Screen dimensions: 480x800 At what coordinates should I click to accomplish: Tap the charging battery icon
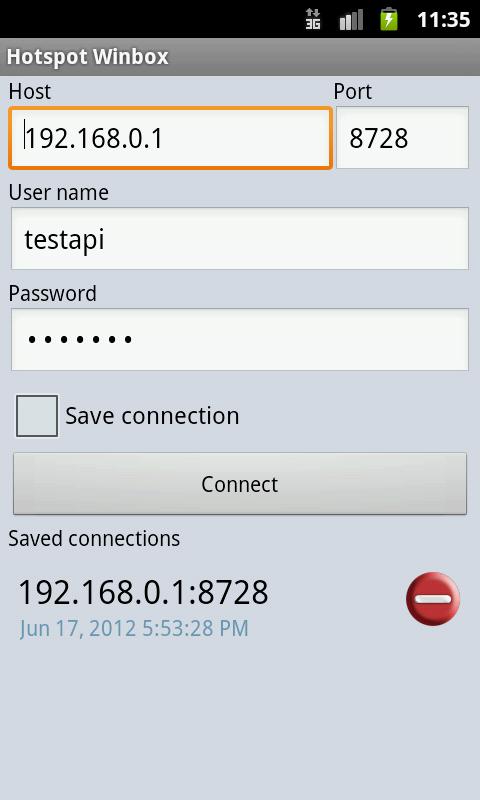[x=389, y=19]
